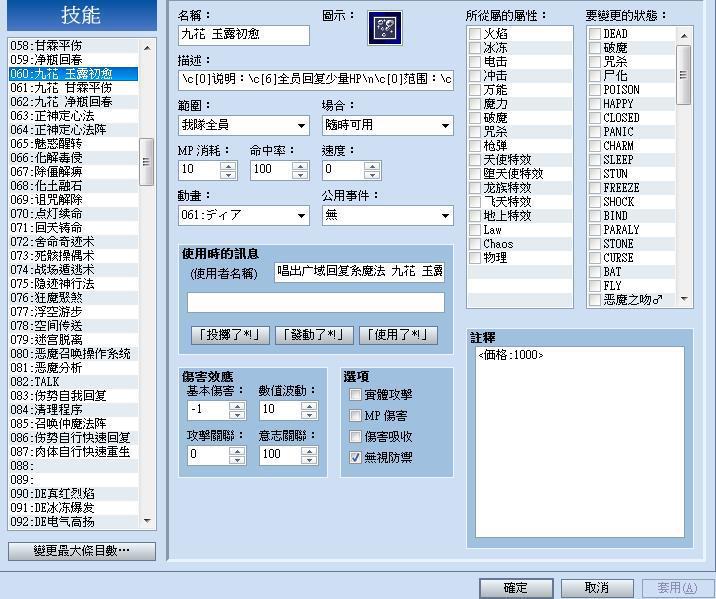Open the 範圍 dropdown showing 我隊全員
Image resolution: width=716 pixels, height=599 pixels.
point(244,126)
